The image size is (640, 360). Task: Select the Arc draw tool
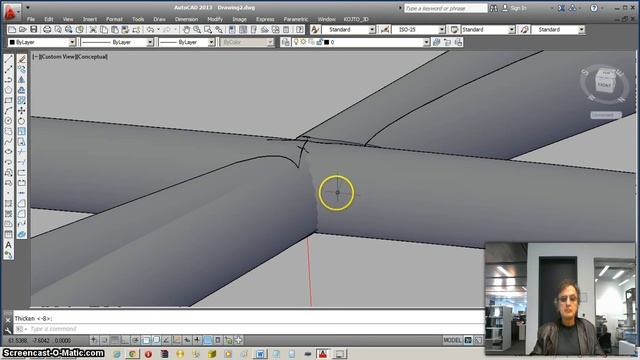[9, 111]
